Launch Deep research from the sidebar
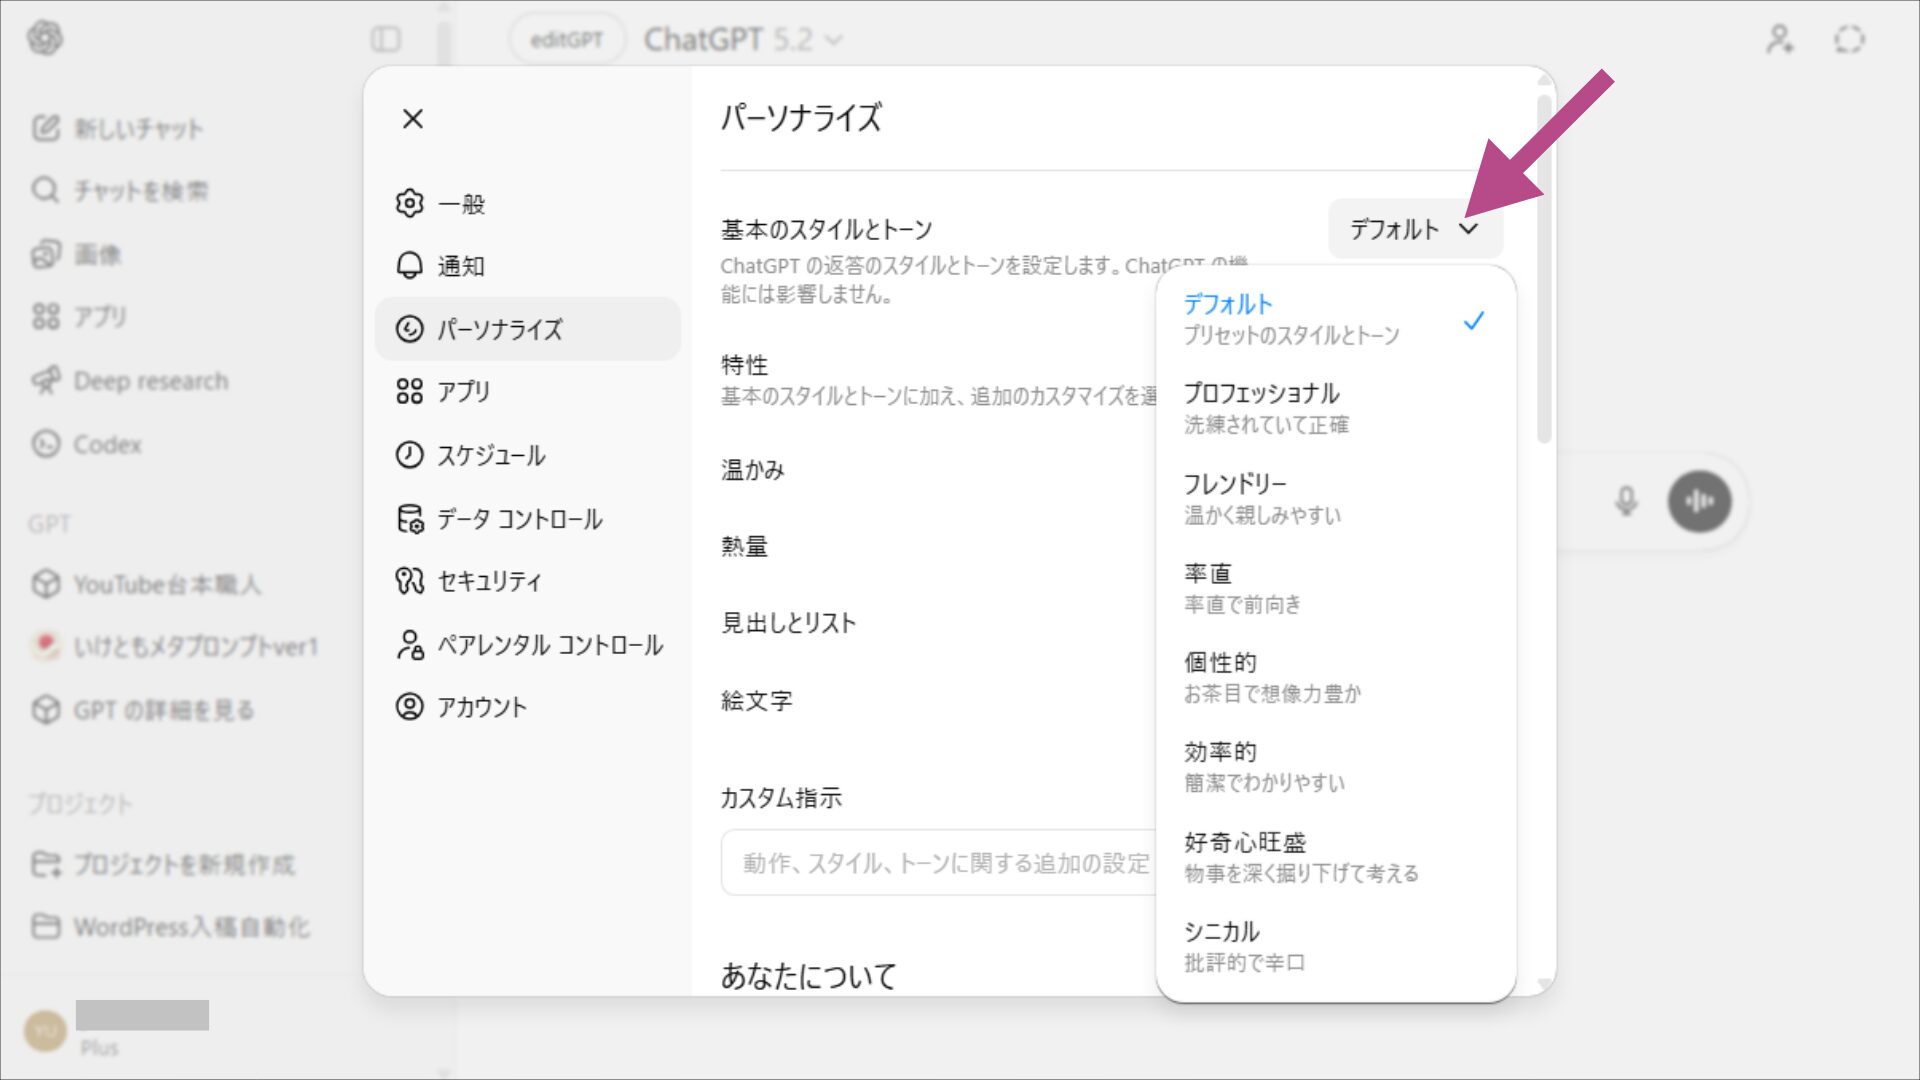Viewport: 1920px width, 1080px height. click(150, 380)
